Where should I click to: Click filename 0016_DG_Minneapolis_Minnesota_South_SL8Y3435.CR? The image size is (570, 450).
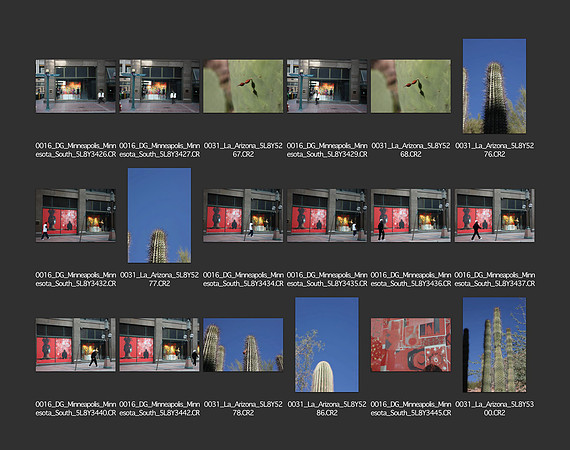[327, 279]
